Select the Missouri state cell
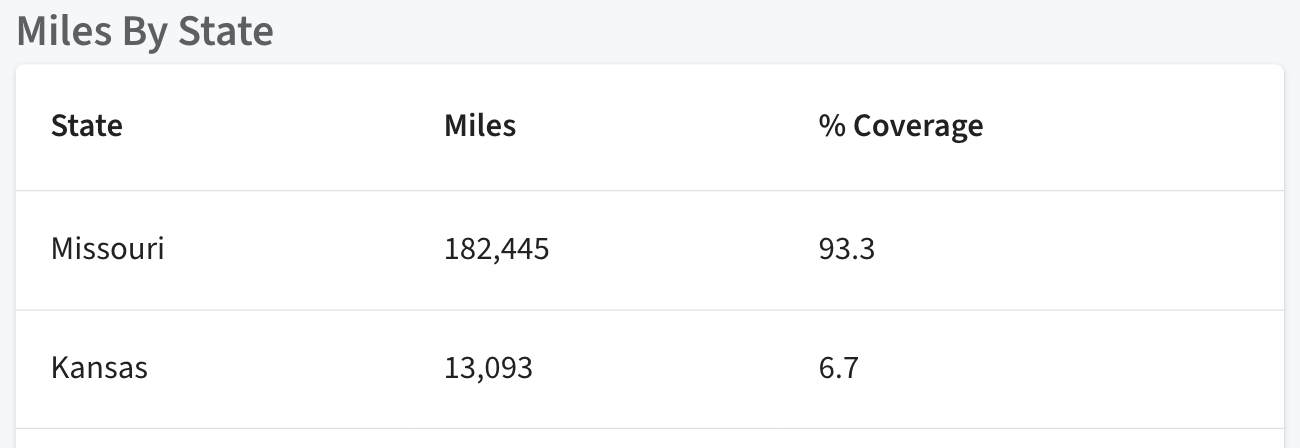 [107, 248]
